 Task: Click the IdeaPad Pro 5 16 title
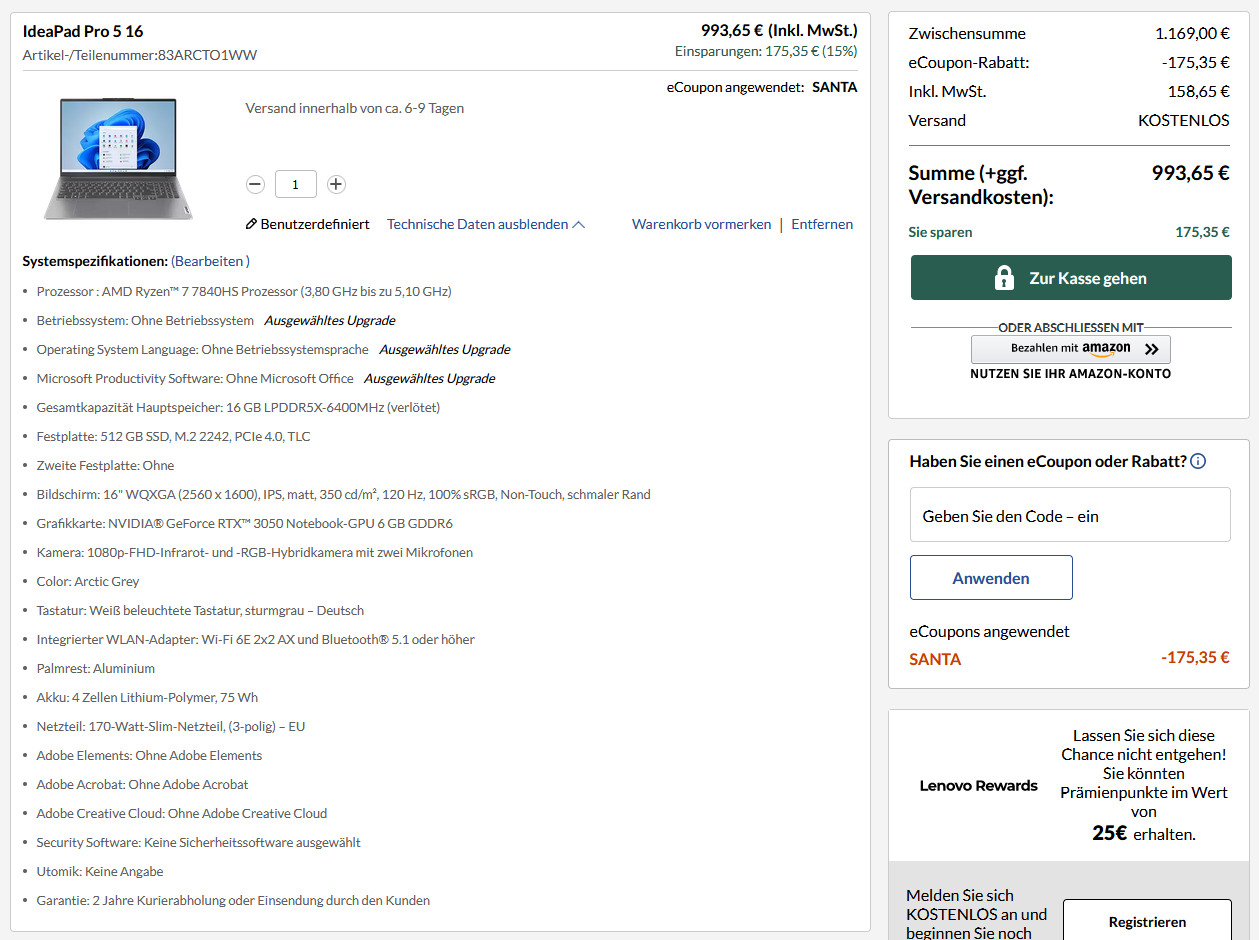83,32
